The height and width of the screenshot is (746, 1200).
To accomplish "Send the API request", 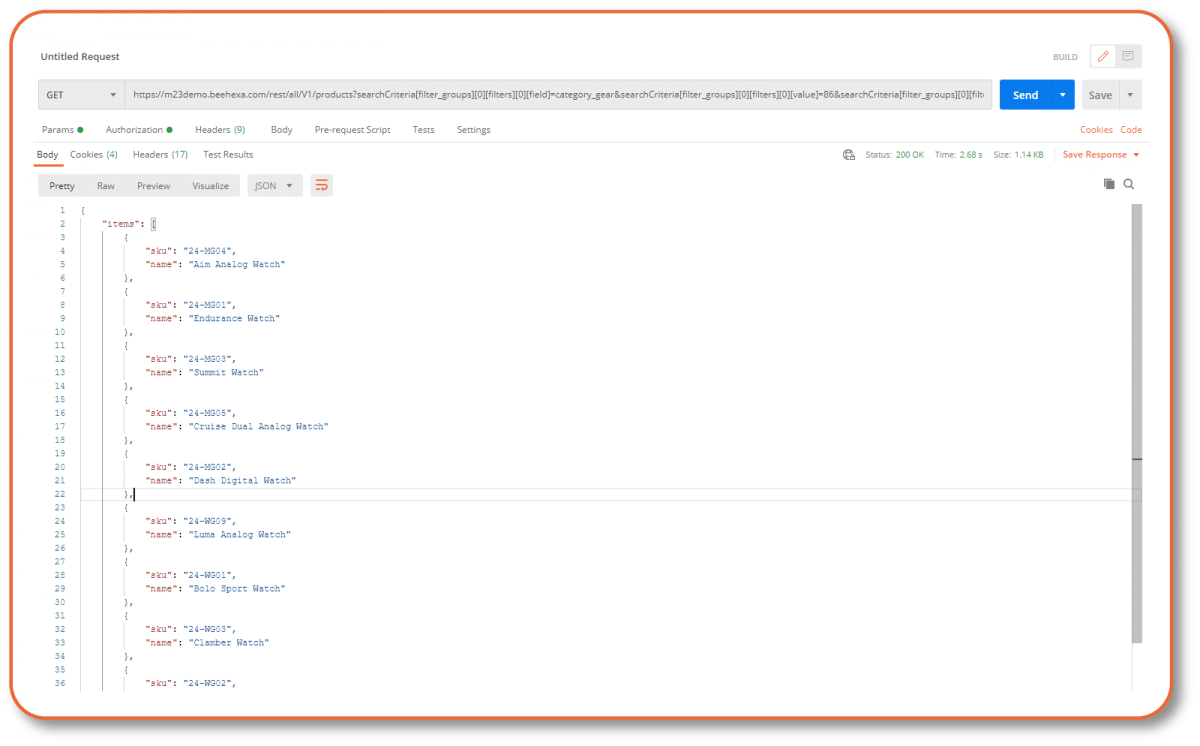I will point(1024,94).
